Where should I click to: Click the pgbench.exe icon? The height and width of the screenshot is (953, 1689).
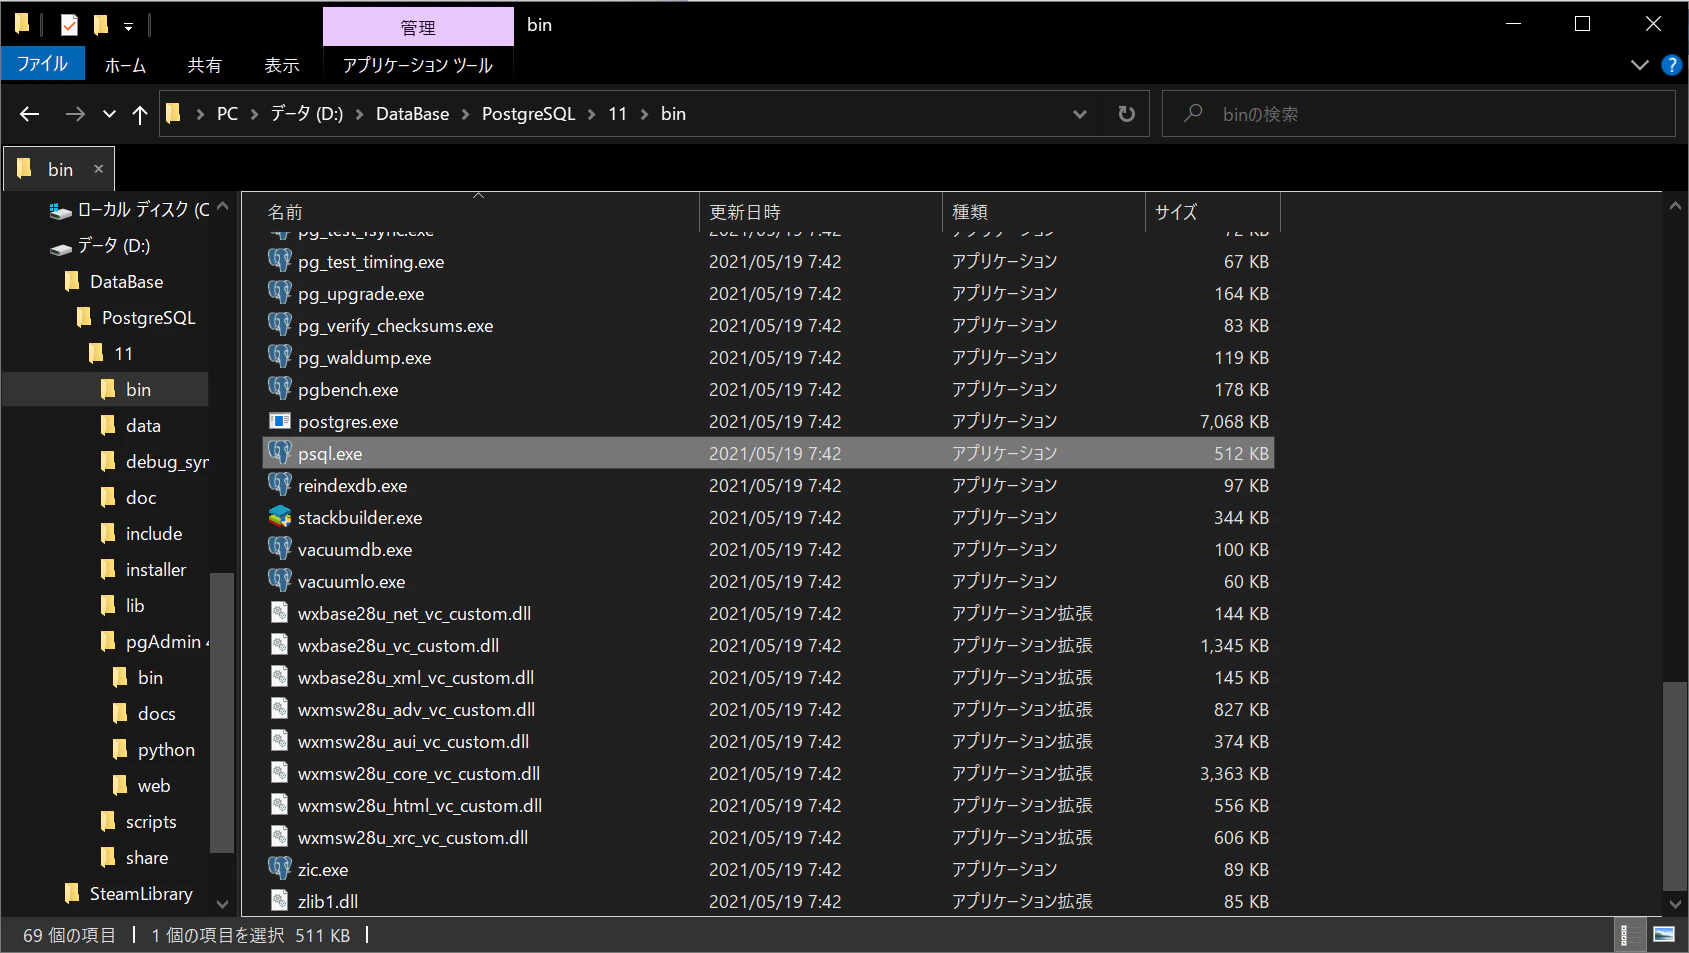[x=280, y=389]
